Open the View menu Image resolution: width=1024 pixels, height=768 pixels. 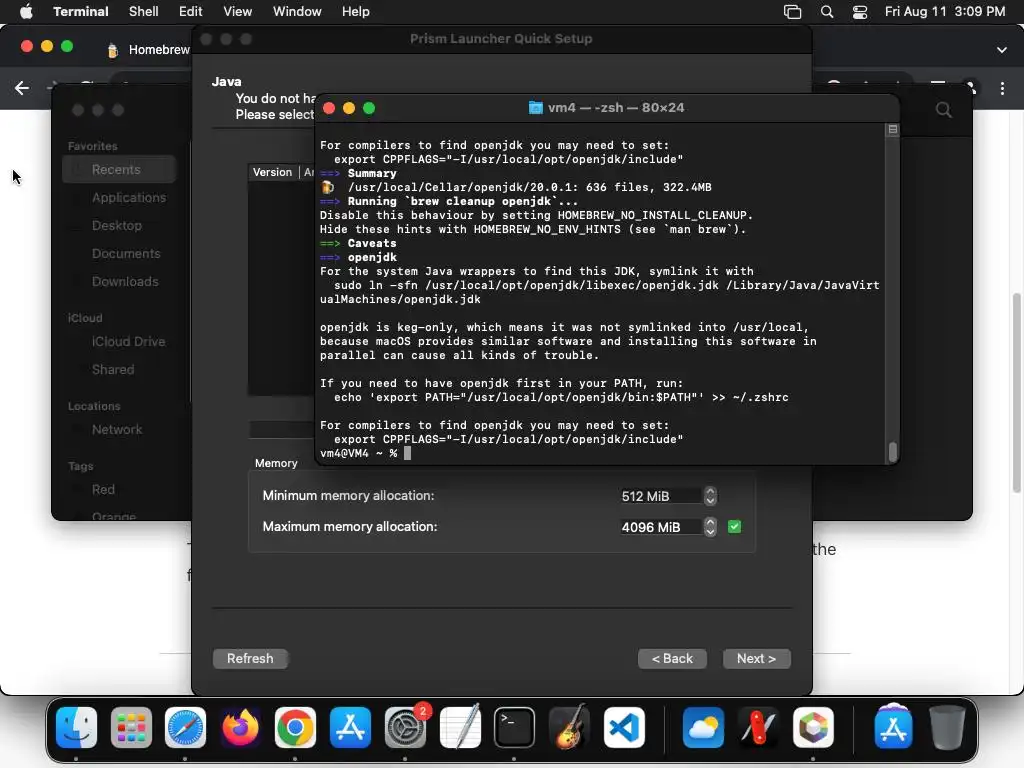tap(237, 11)
